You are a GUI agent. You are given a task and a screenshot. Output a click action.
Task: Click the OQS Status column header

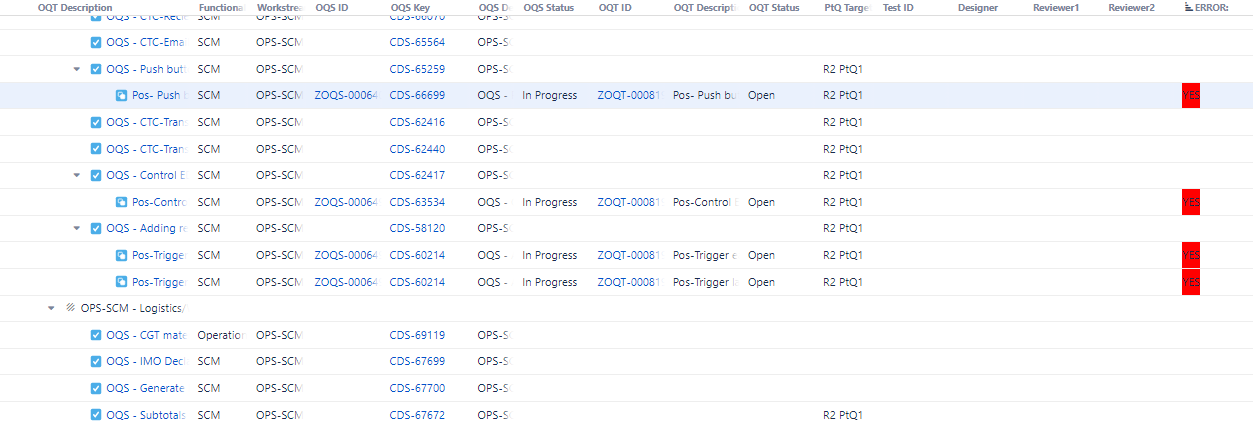coord(548,8)
